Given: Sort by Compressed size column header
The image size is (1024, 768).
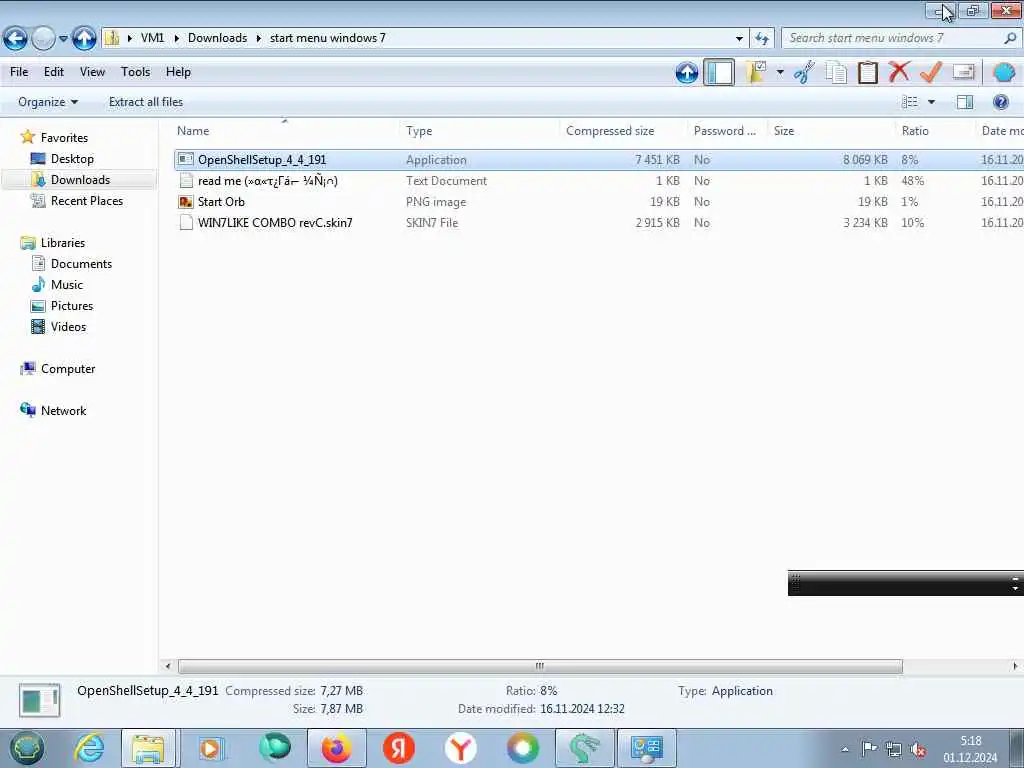Looking at the screenshot, I should pyautogui.click(x=610, y=131).
